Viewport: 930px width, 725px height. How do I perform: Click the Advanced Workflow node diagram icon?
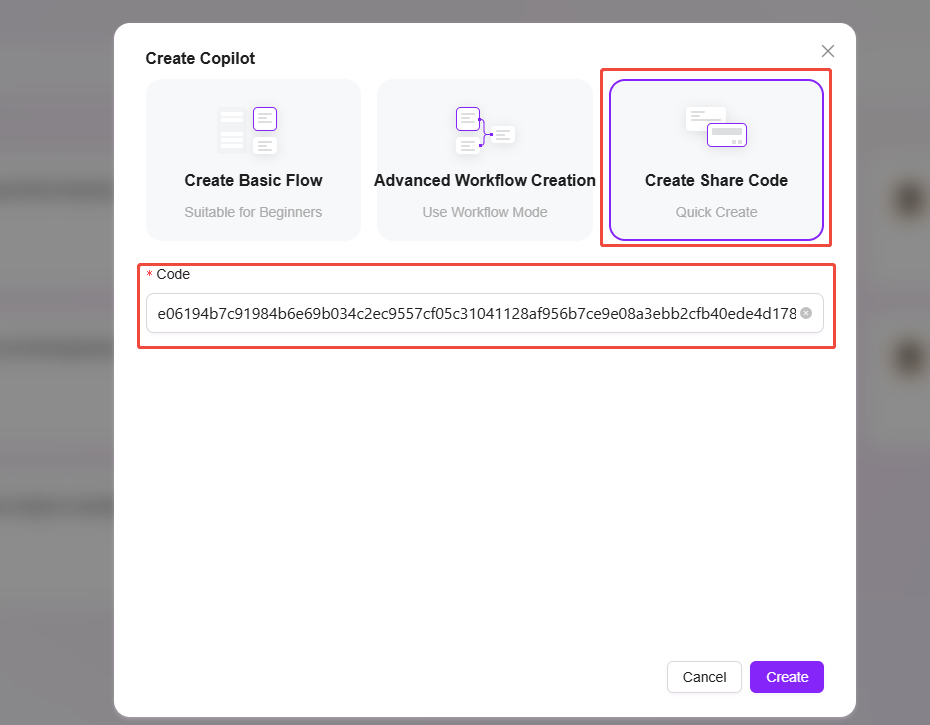coord(485,131)
